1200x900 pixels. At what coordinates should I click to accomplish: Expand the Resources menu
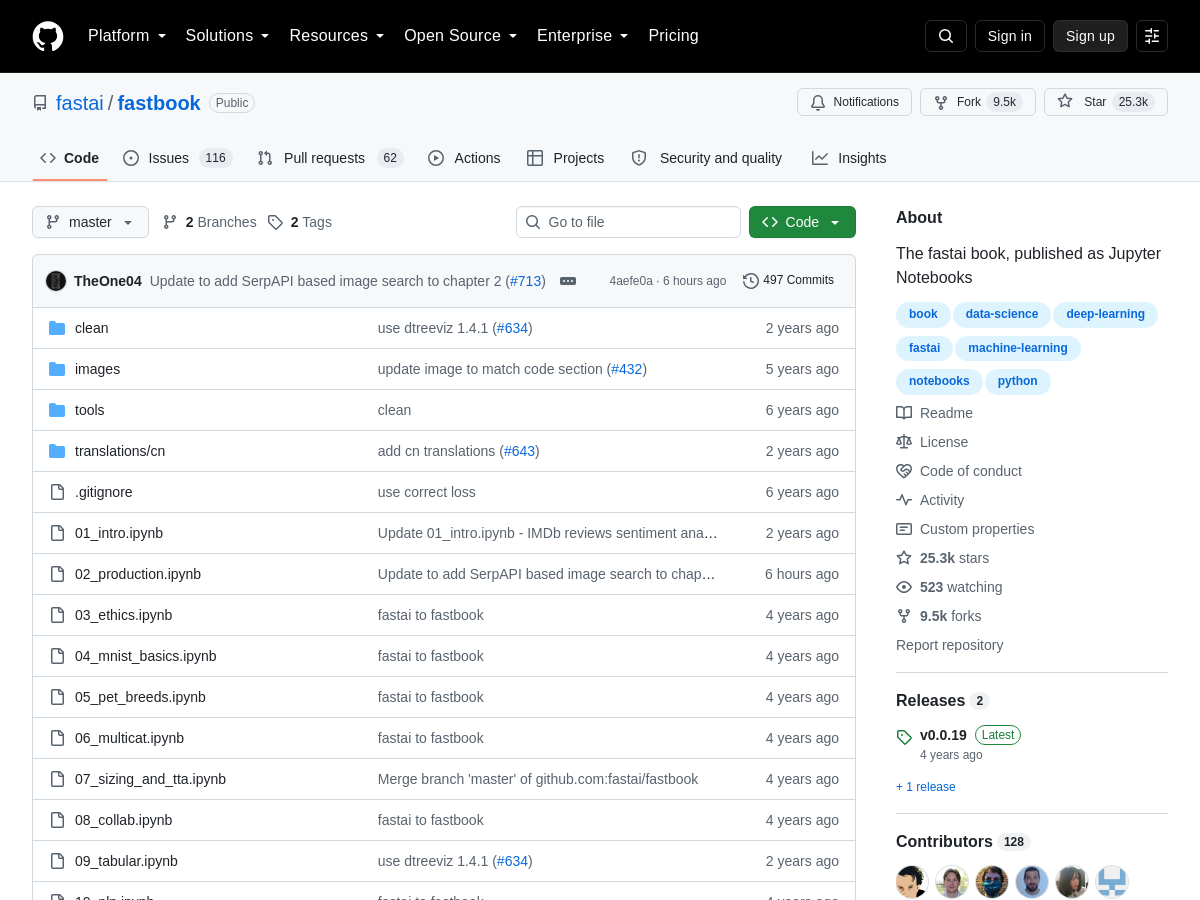[x=337, y=36]
